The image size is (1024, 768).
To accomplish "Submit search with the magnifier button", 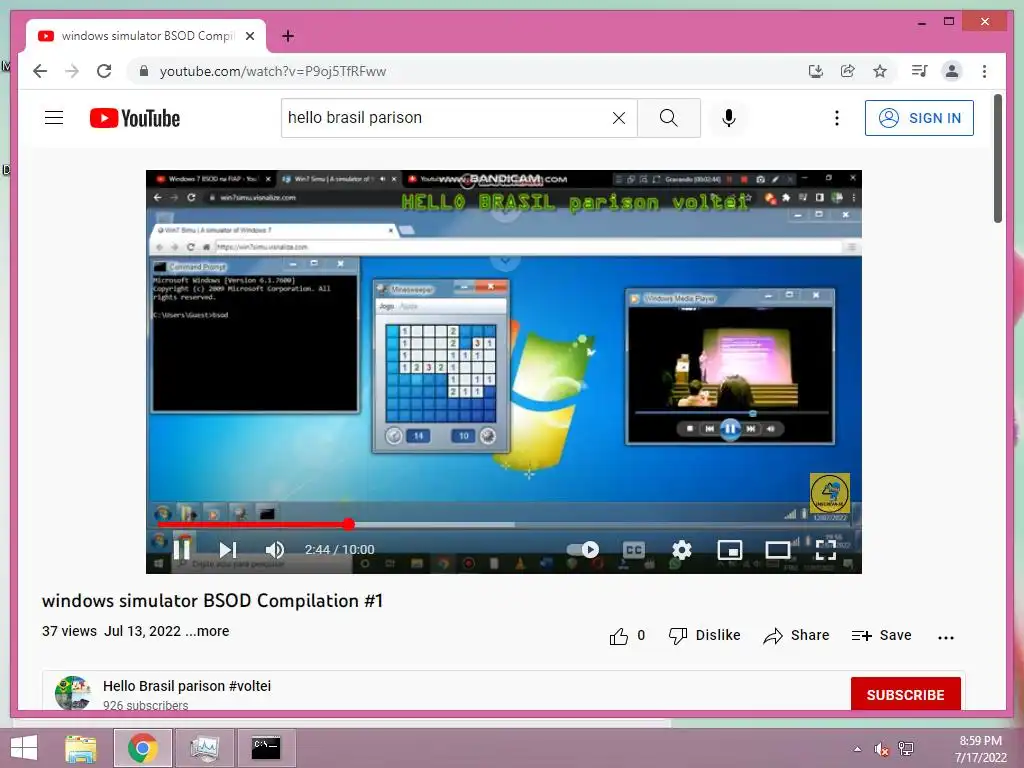I will pyautogui.click(x=669, y=118).
